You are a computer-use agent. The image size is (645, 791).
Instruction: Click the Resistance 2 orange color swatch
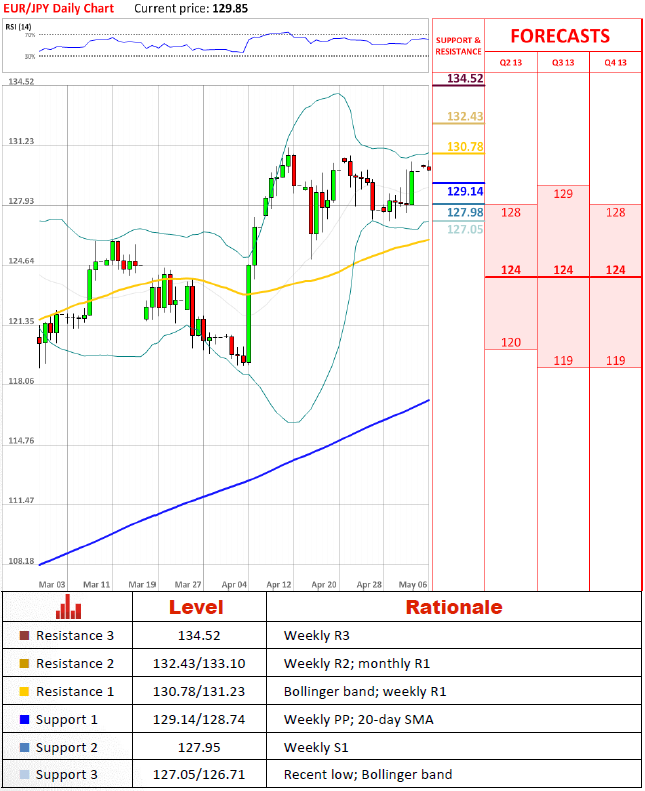pyautogui.click(x=24, y=663)
